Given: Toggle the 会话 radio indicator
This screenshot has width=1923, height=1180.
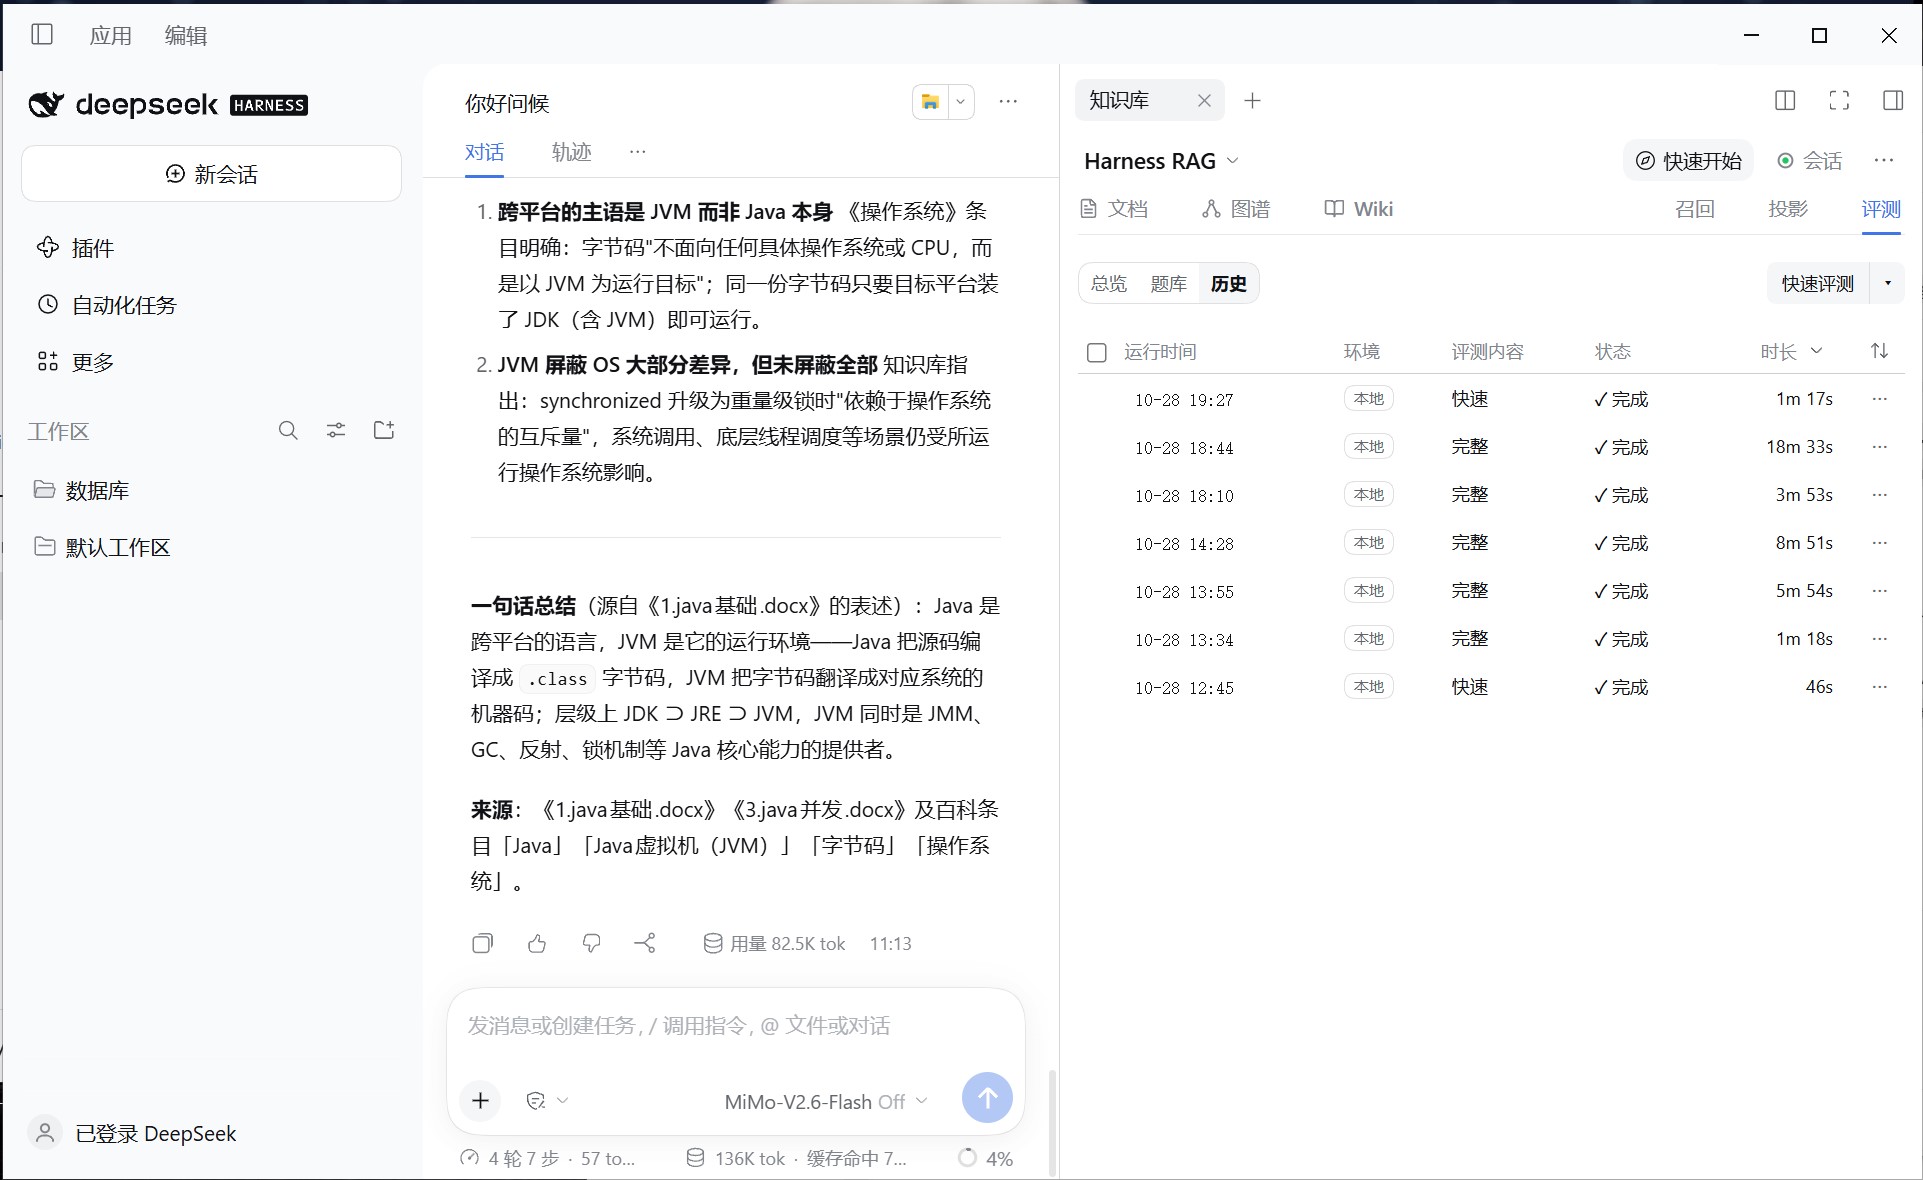Looking at the screenshot, I should pos(1785,161).
